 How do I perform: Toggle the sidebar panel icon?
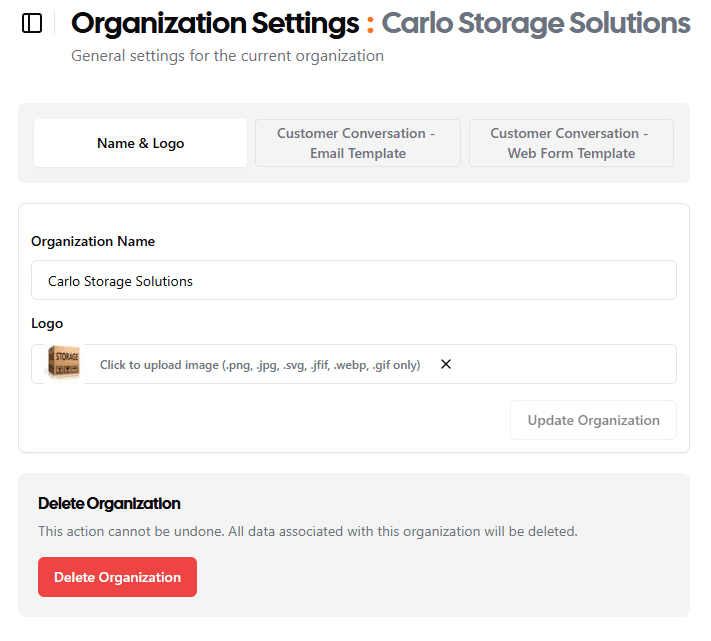[32, 23]
